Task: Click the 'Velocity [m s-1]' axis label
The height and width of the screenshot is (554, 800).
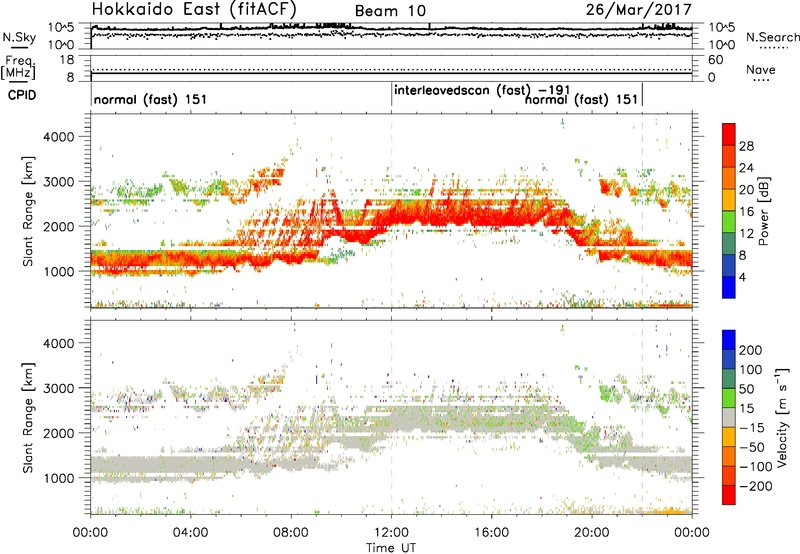Action: point(781,417)
